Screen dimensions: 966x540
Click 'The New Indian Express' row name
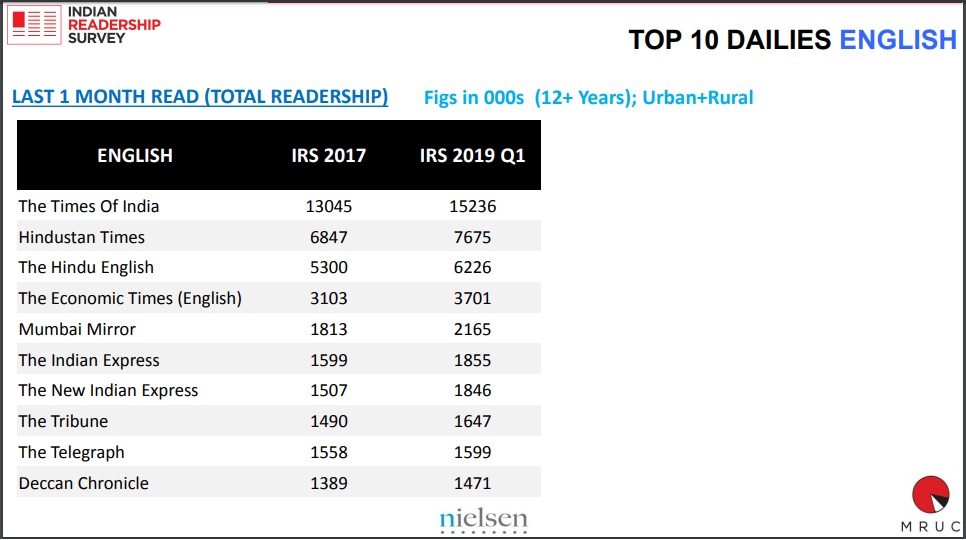(x=108, y=391)
